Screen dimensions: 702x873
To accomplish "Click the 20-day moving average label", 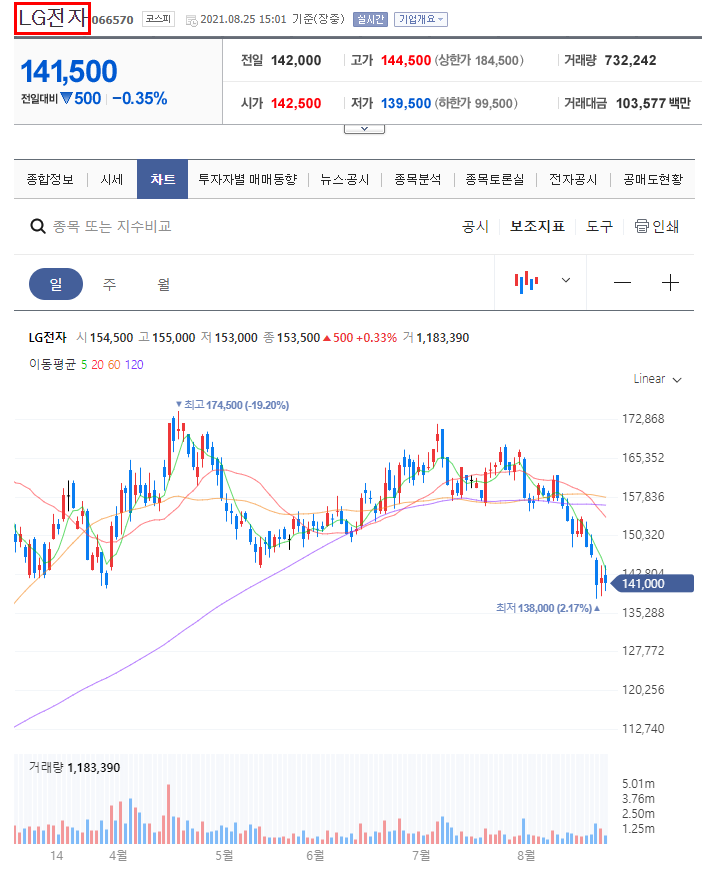I will 97,365.
